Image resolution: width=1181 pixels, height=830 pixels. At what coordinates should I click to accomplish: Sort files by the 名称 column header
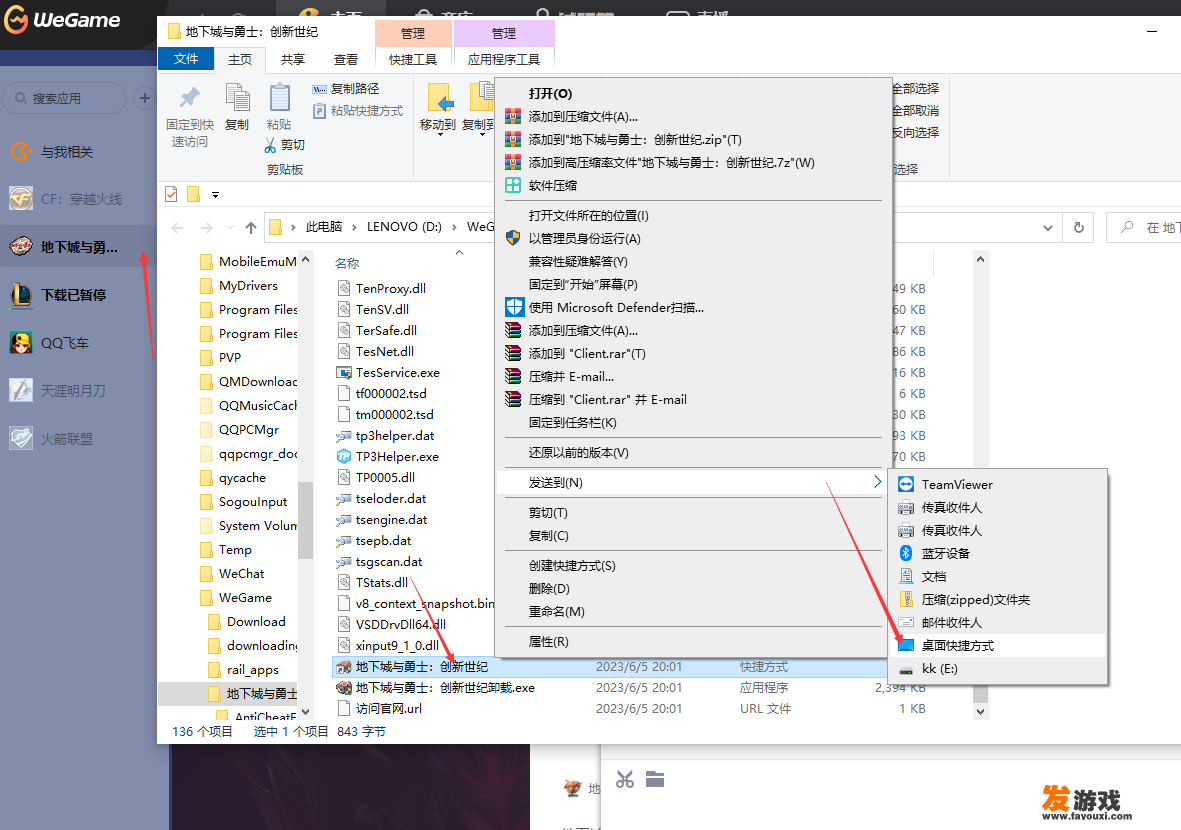[347, 264]
